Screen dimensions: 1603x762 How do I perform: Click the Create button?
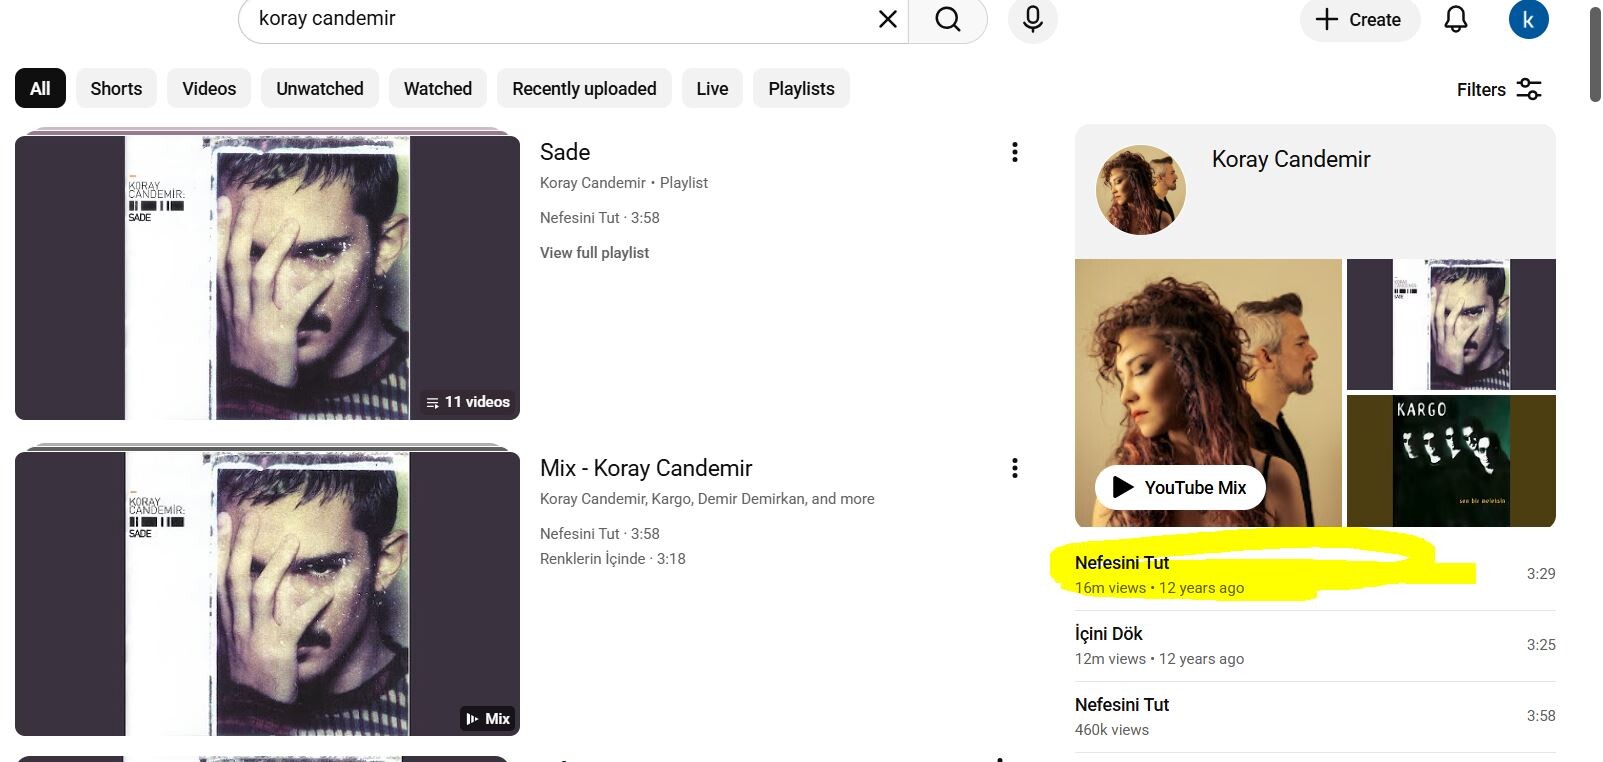coord(1359,19)
